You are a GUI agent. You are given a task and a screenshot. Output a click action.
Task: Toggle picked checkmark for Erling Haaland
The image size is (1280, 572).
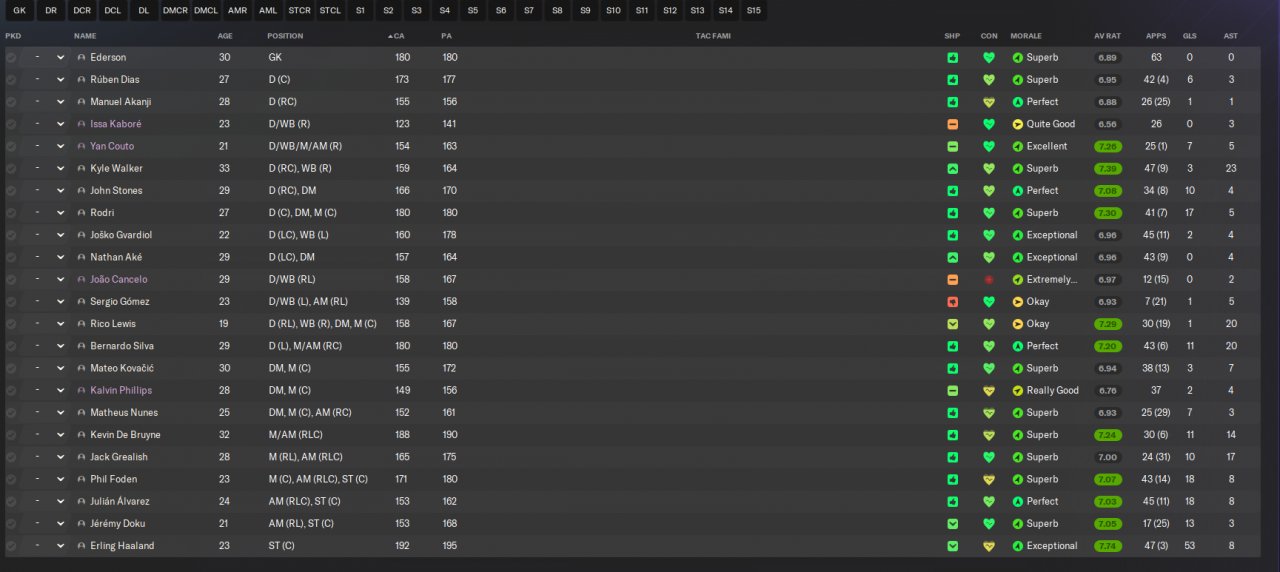(11, 546)
